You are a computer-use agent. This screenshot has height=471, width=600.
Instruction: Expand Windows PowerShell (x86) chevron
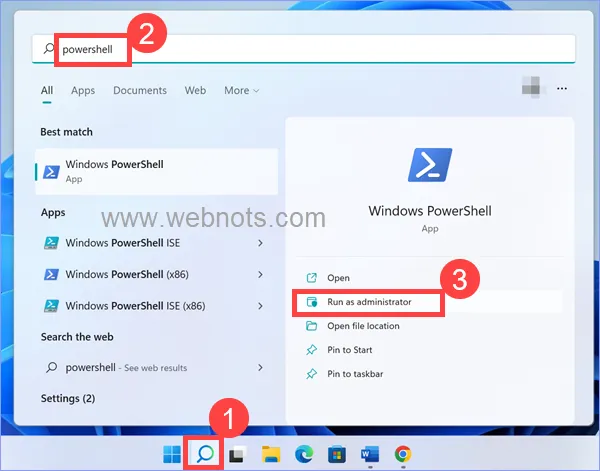click(x=261, y=274)
